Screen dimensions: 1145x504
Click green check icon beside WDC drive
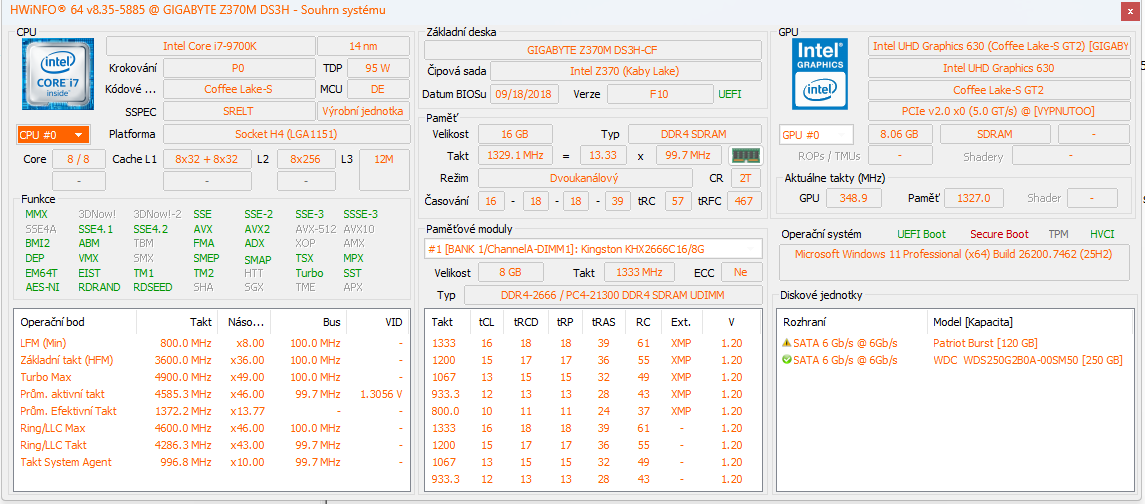coord(786,359)
